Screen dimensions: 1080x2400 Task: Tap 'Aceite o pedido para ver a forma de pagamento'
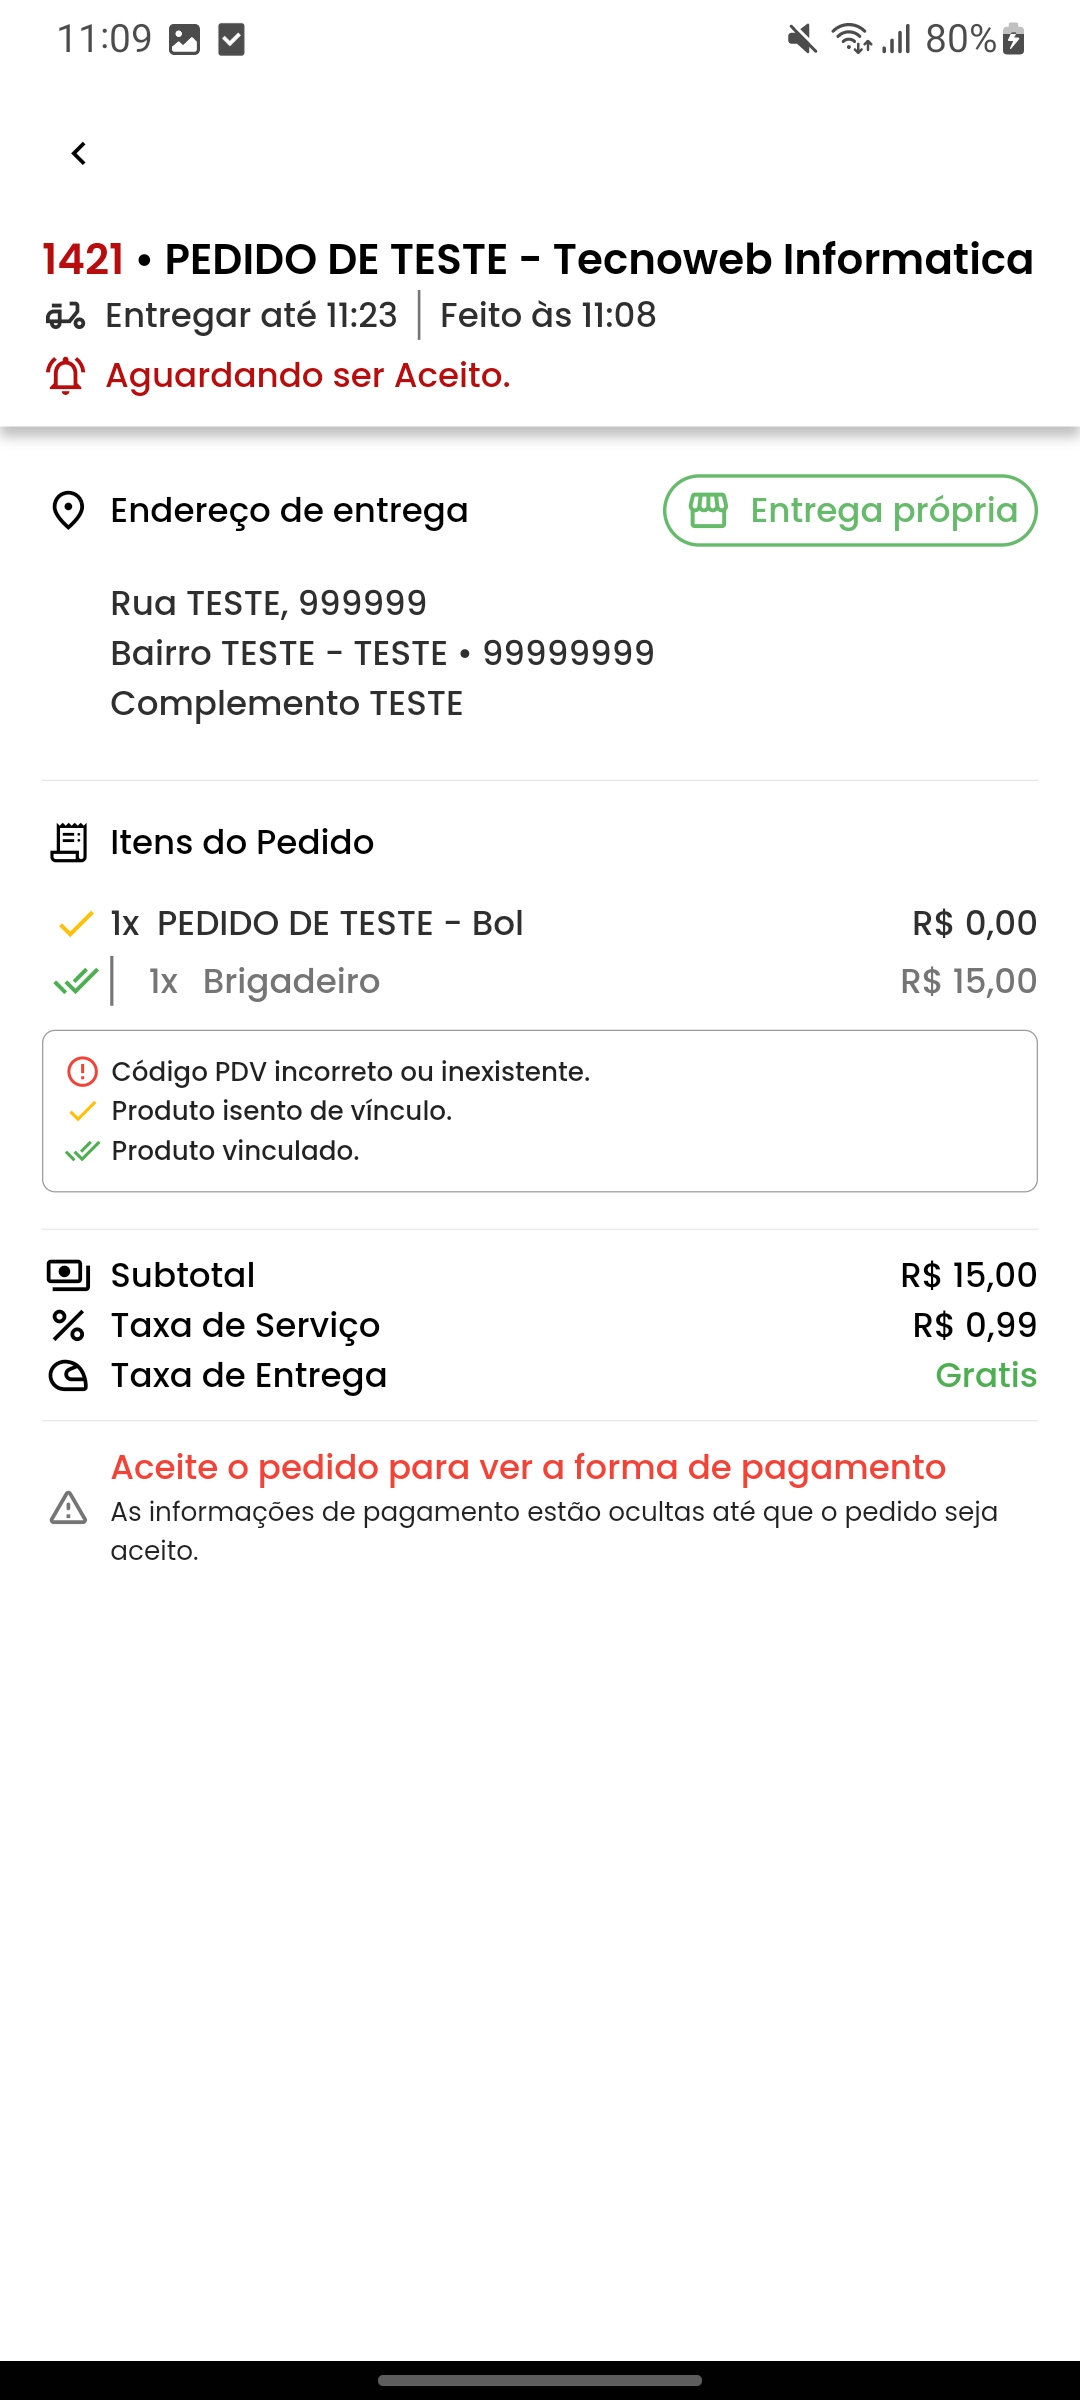tap(528, 1467)
